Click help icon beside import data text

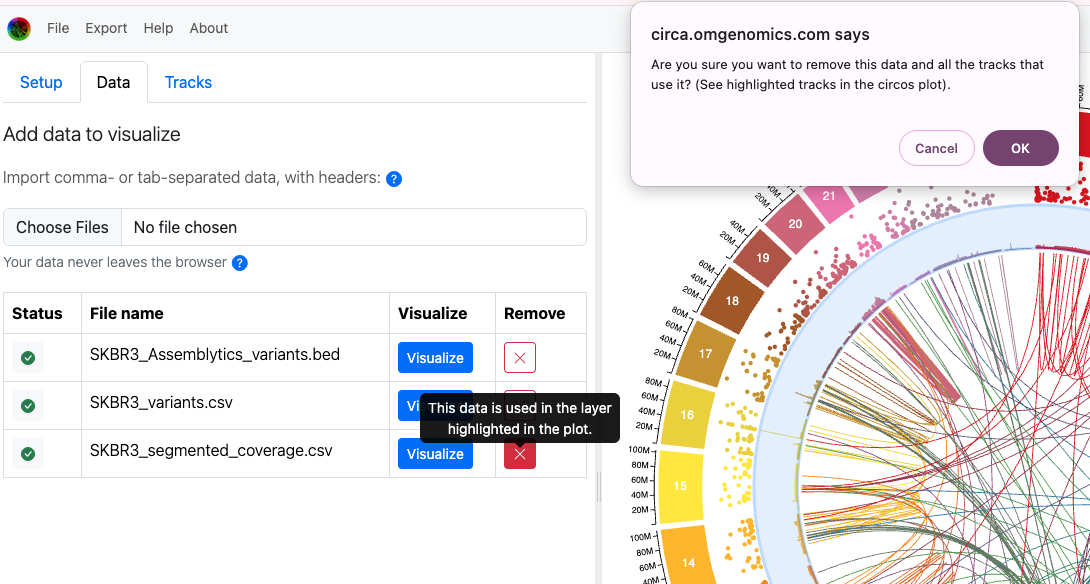[394, 179]
